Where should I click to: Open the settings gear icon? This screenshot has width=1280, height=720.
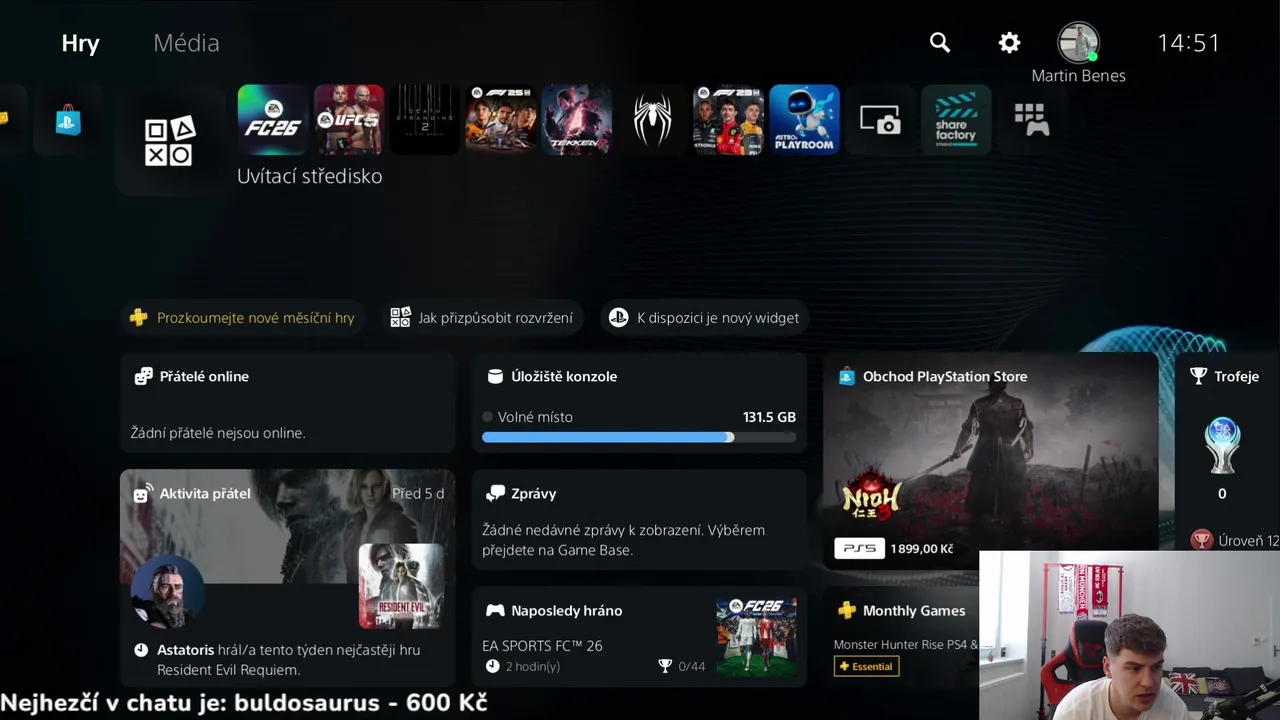(1010, 42)
